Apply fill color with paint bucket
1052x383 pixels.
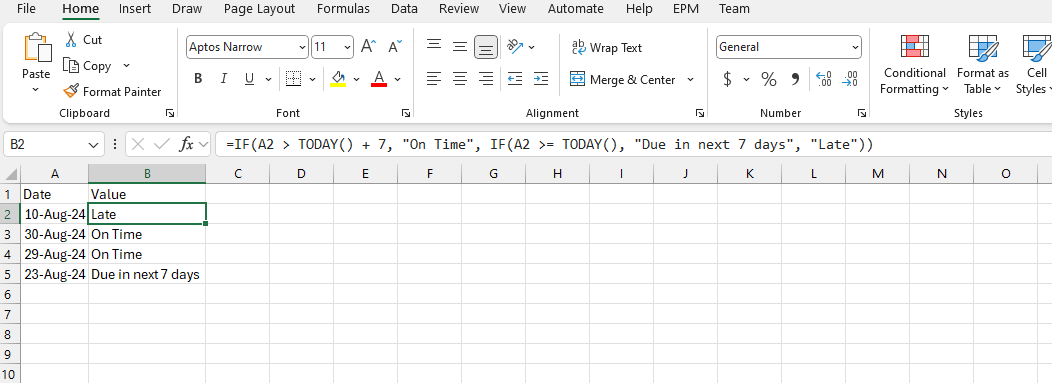click(x=338, y=78)
